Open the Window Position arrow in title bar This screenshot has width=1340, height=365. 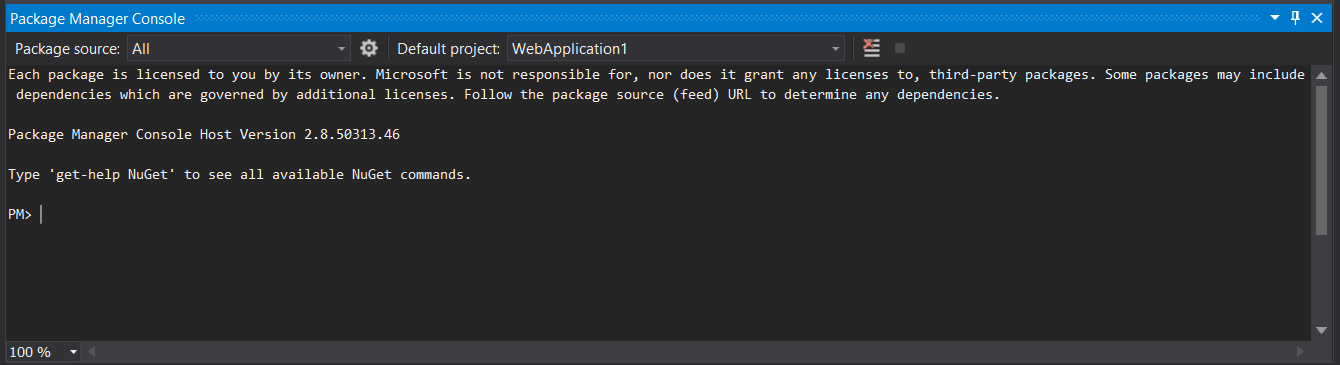click(1275, 18)
